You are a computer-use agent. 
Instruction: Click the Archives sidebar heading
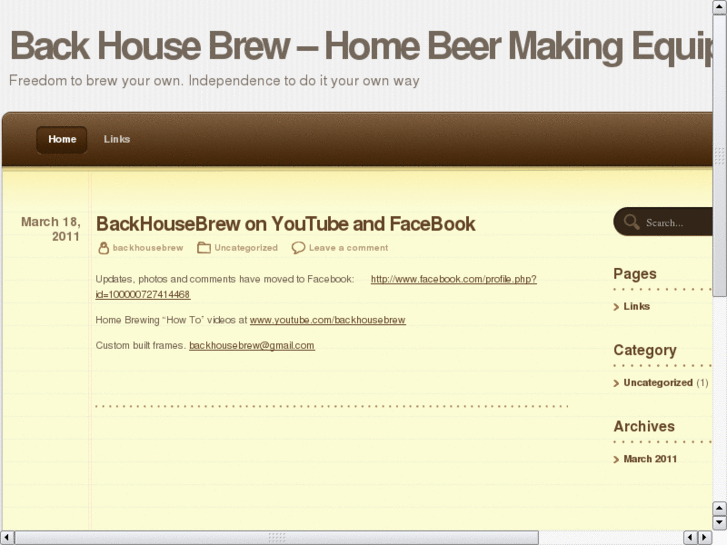[644, 426]
